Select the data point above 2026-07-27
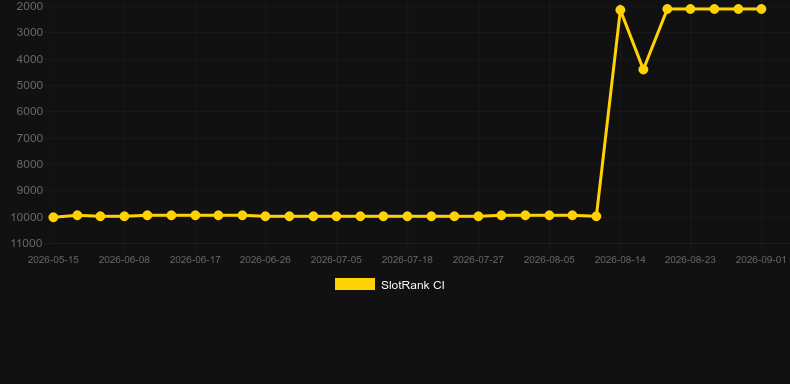Viewport: 790px width, 384px height. pos(479,216)
